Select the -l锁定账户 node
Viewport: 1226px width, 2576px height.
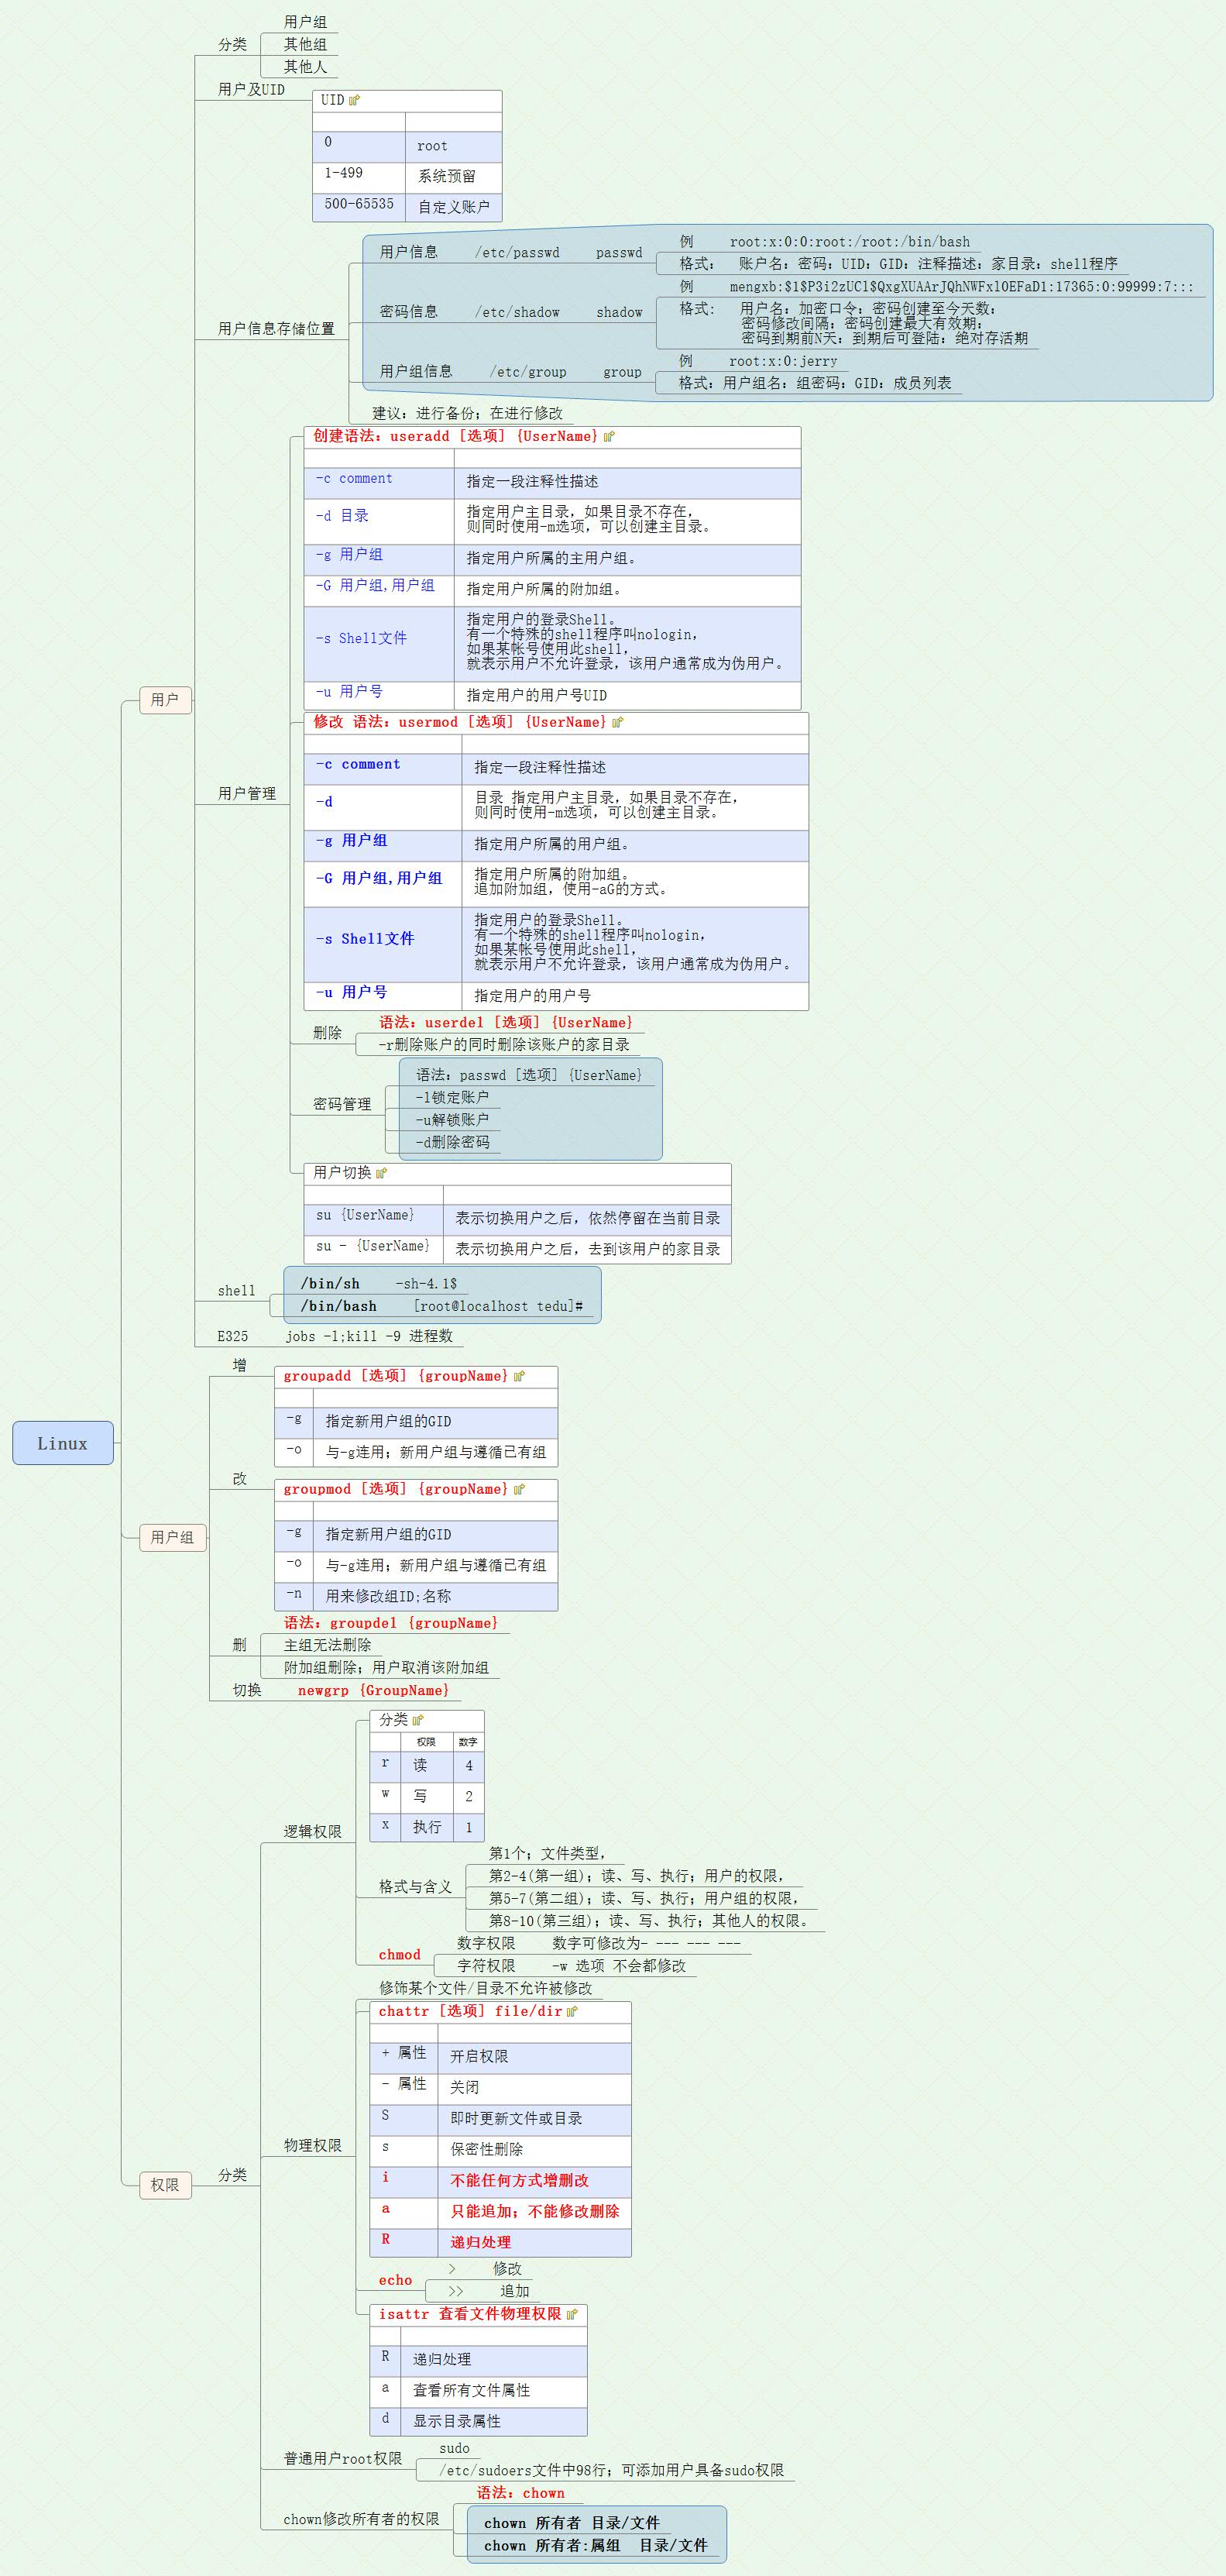point(452,1098)
